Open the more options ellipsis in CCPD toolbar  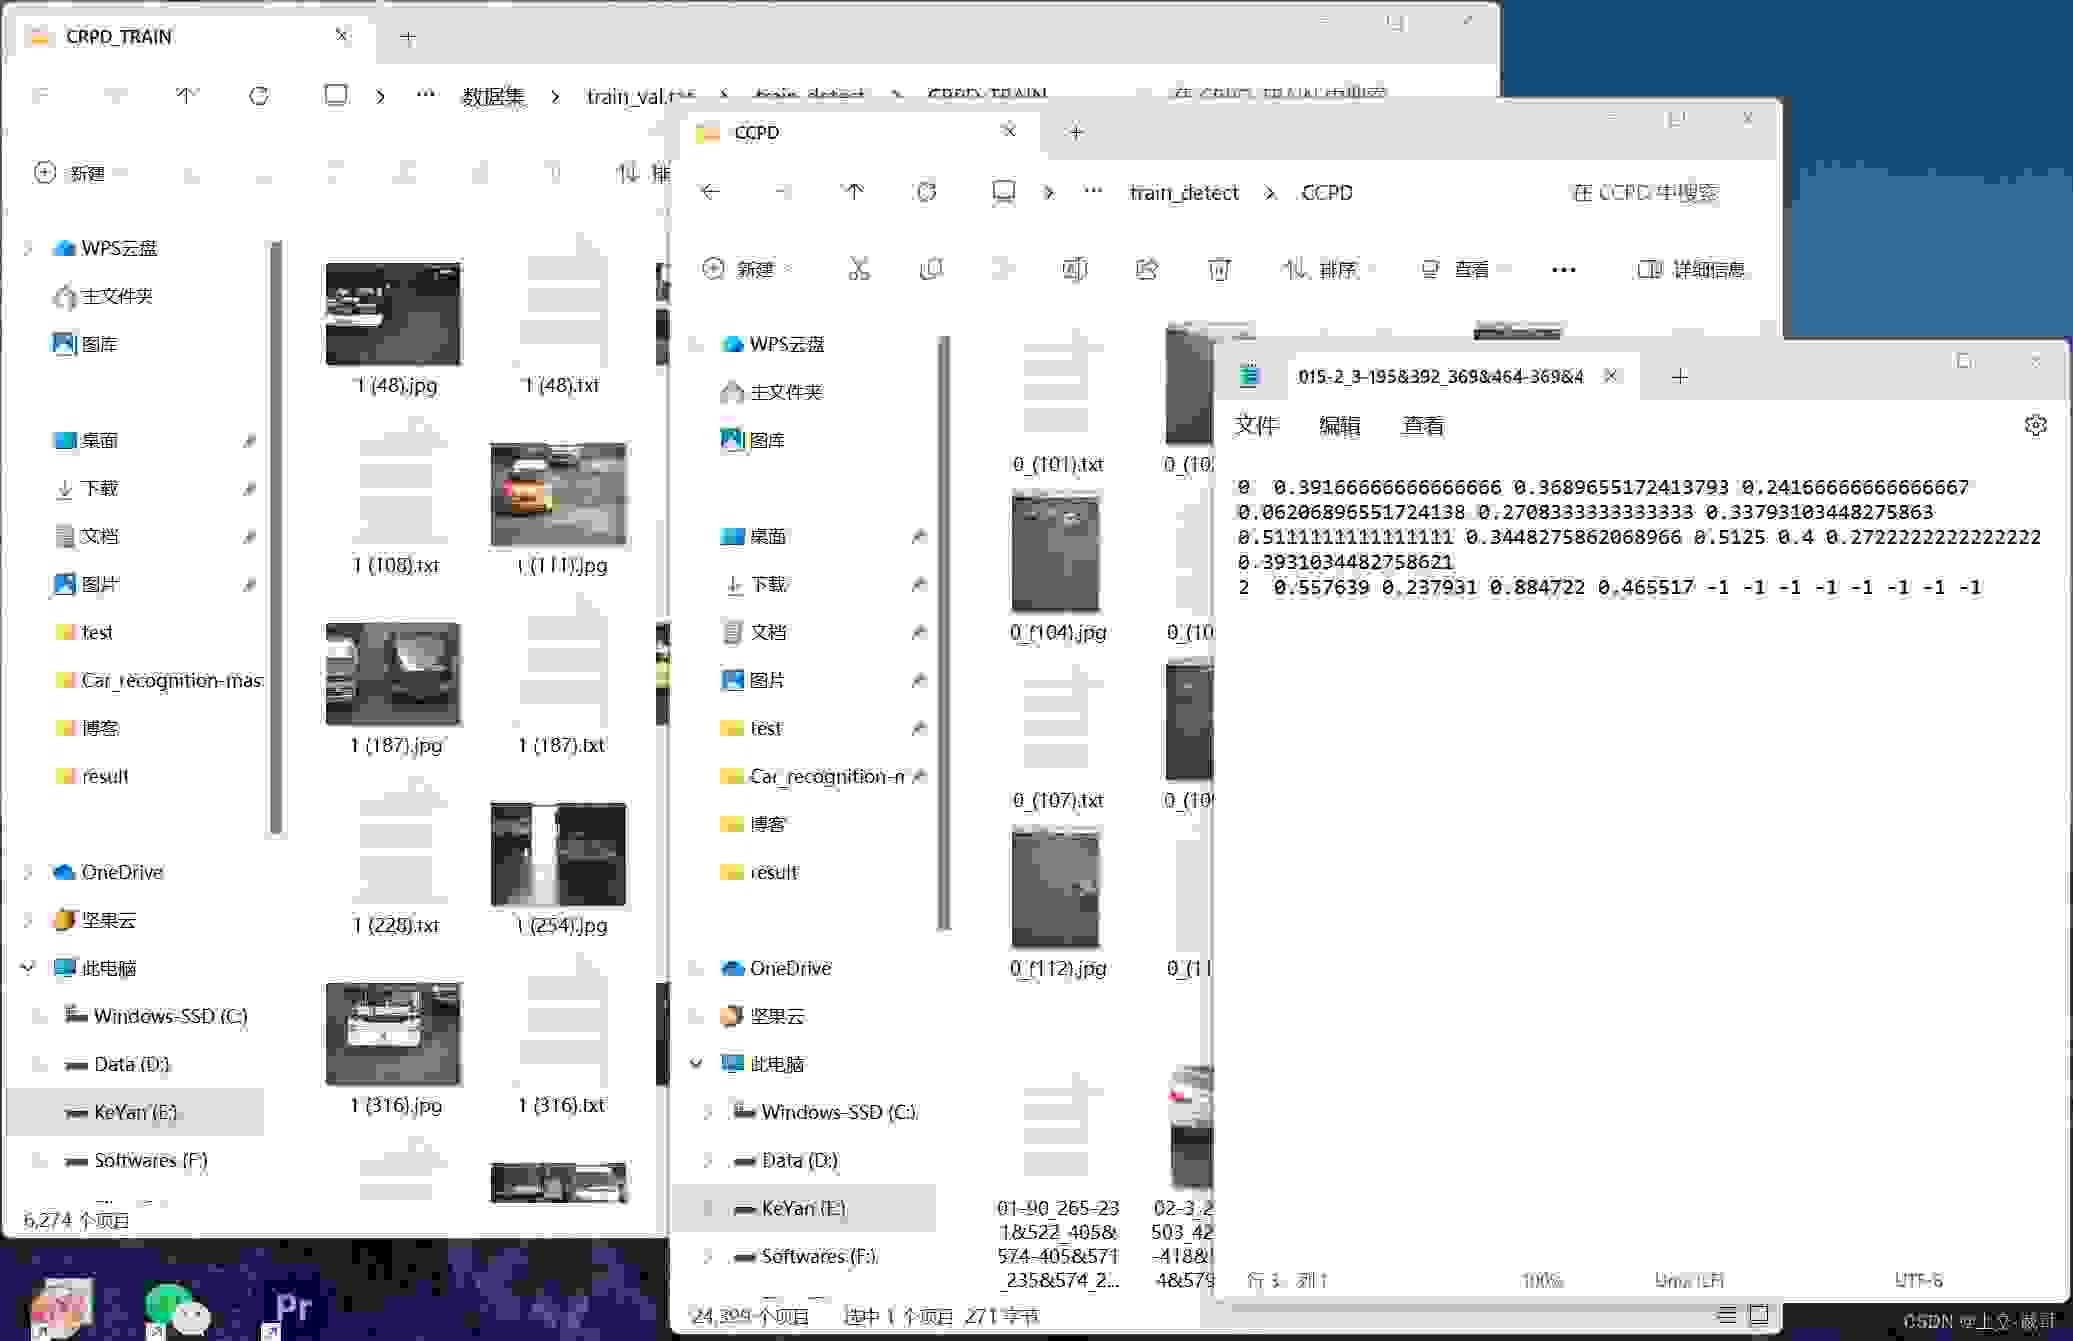coord(1563,269)
